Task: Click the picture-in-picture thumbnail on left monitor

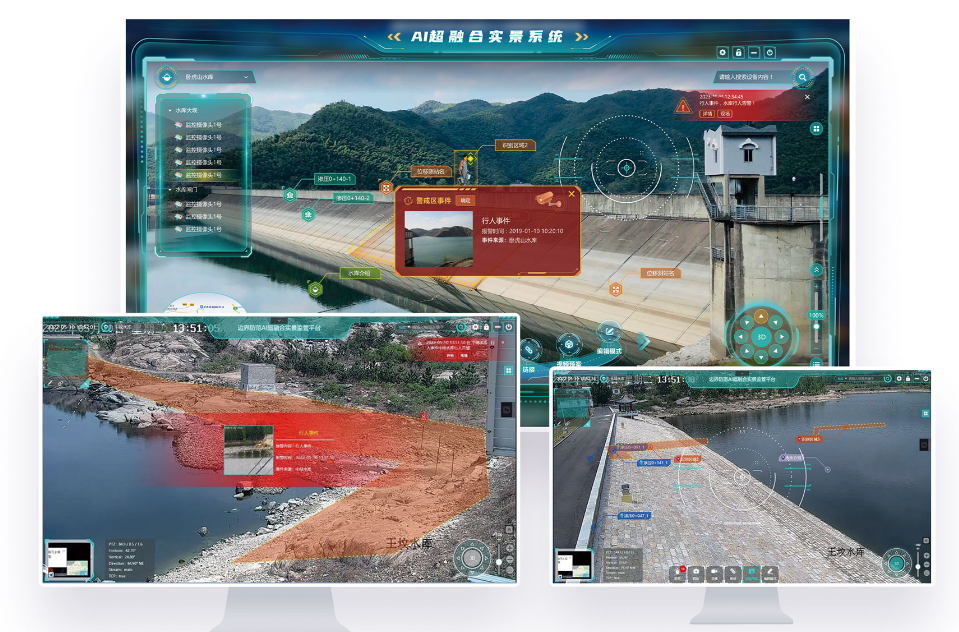Action: 69,559
